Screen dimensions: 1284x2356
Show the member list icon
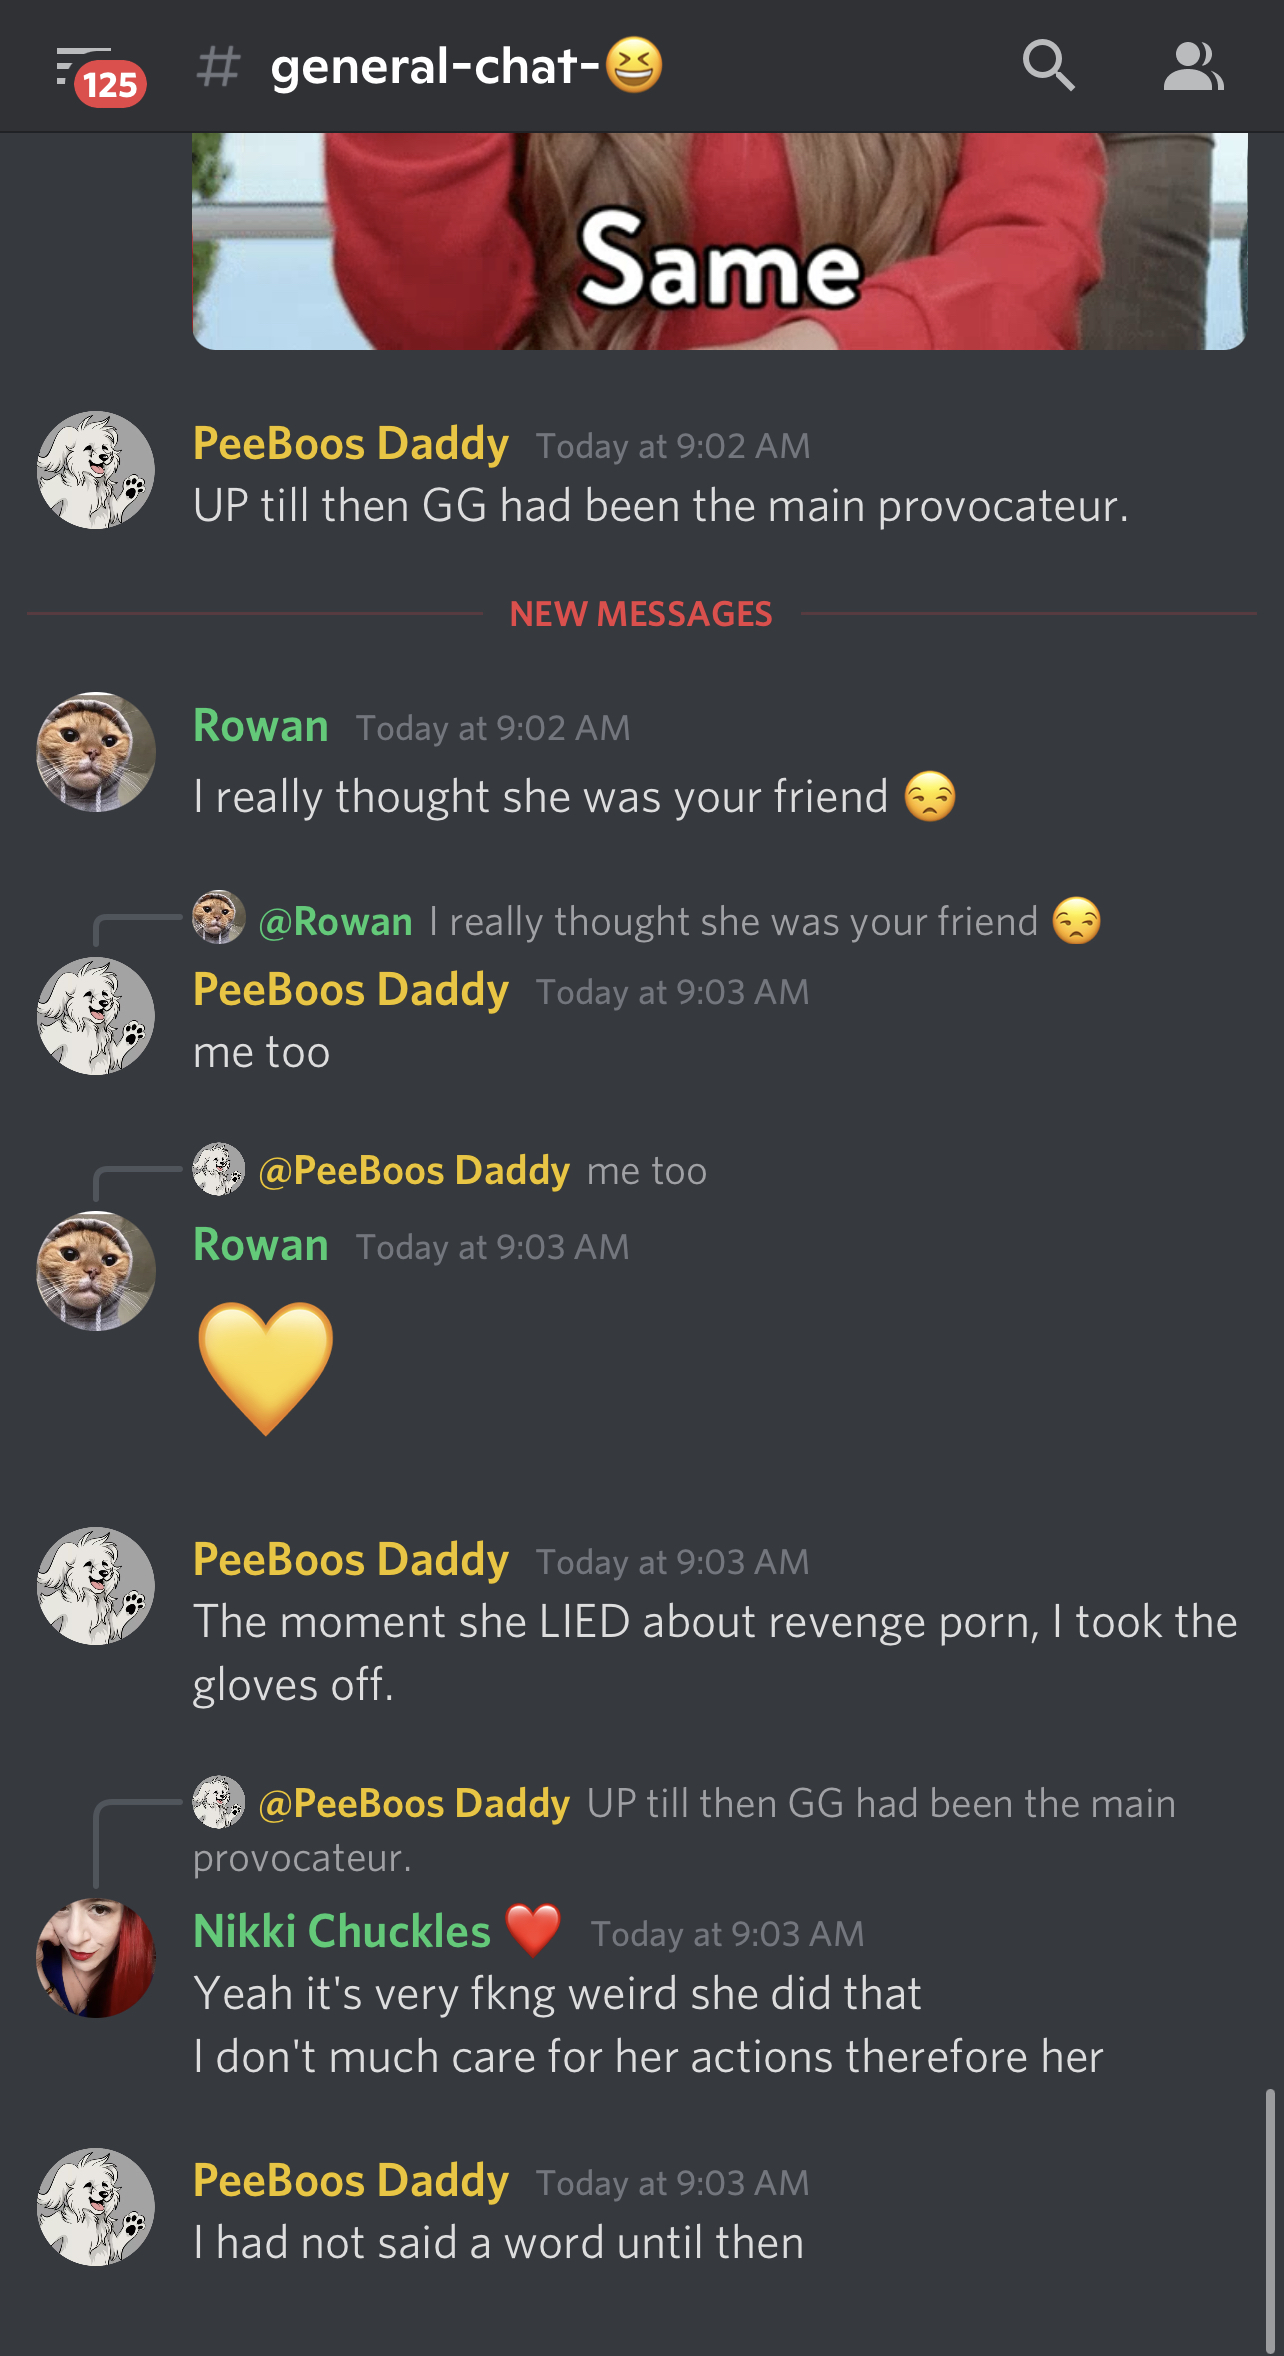coord(1193,66)
